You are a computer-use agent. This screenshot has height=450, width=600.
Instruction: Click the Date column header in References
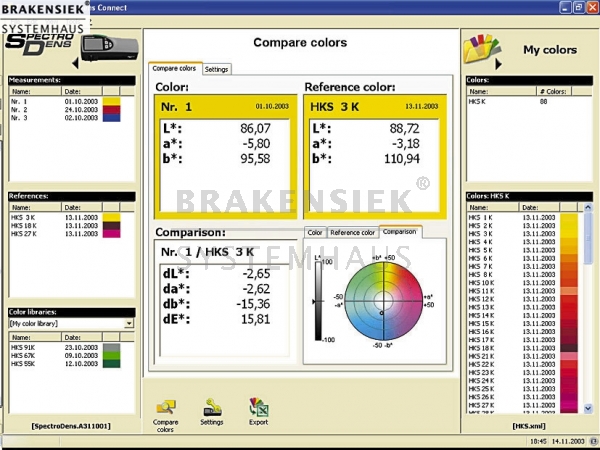tap(82, 207)
